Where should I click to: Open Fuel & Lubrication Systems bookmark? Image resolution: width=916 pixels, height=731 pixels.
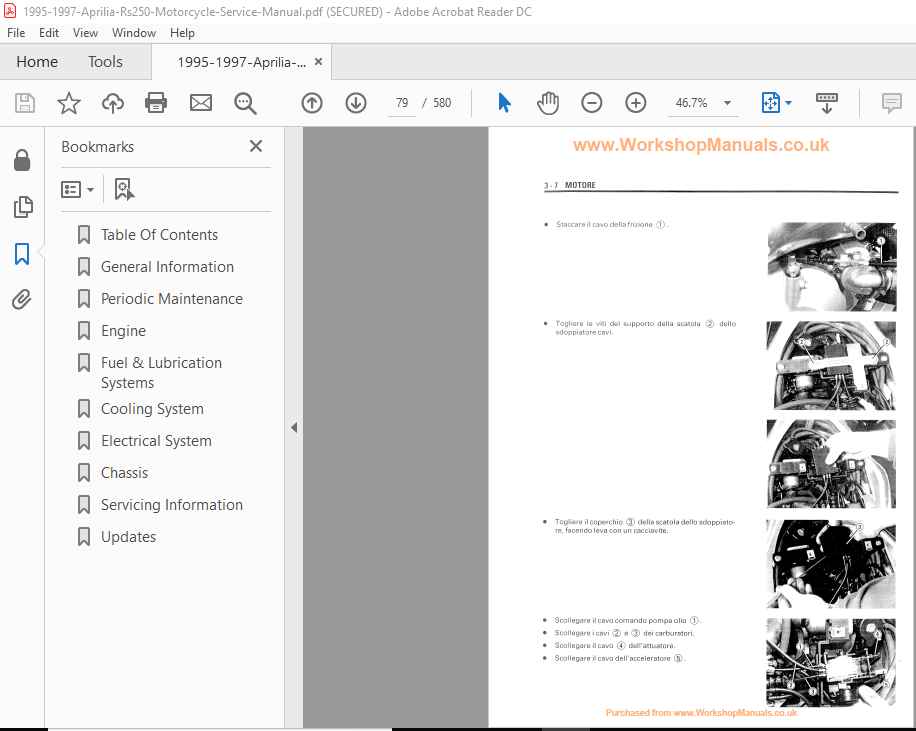tap(161, 373)
